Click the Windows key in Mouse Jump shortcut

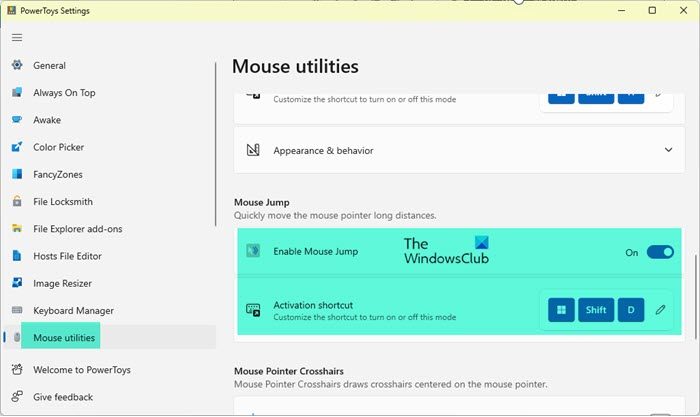[x=561, y=310]
